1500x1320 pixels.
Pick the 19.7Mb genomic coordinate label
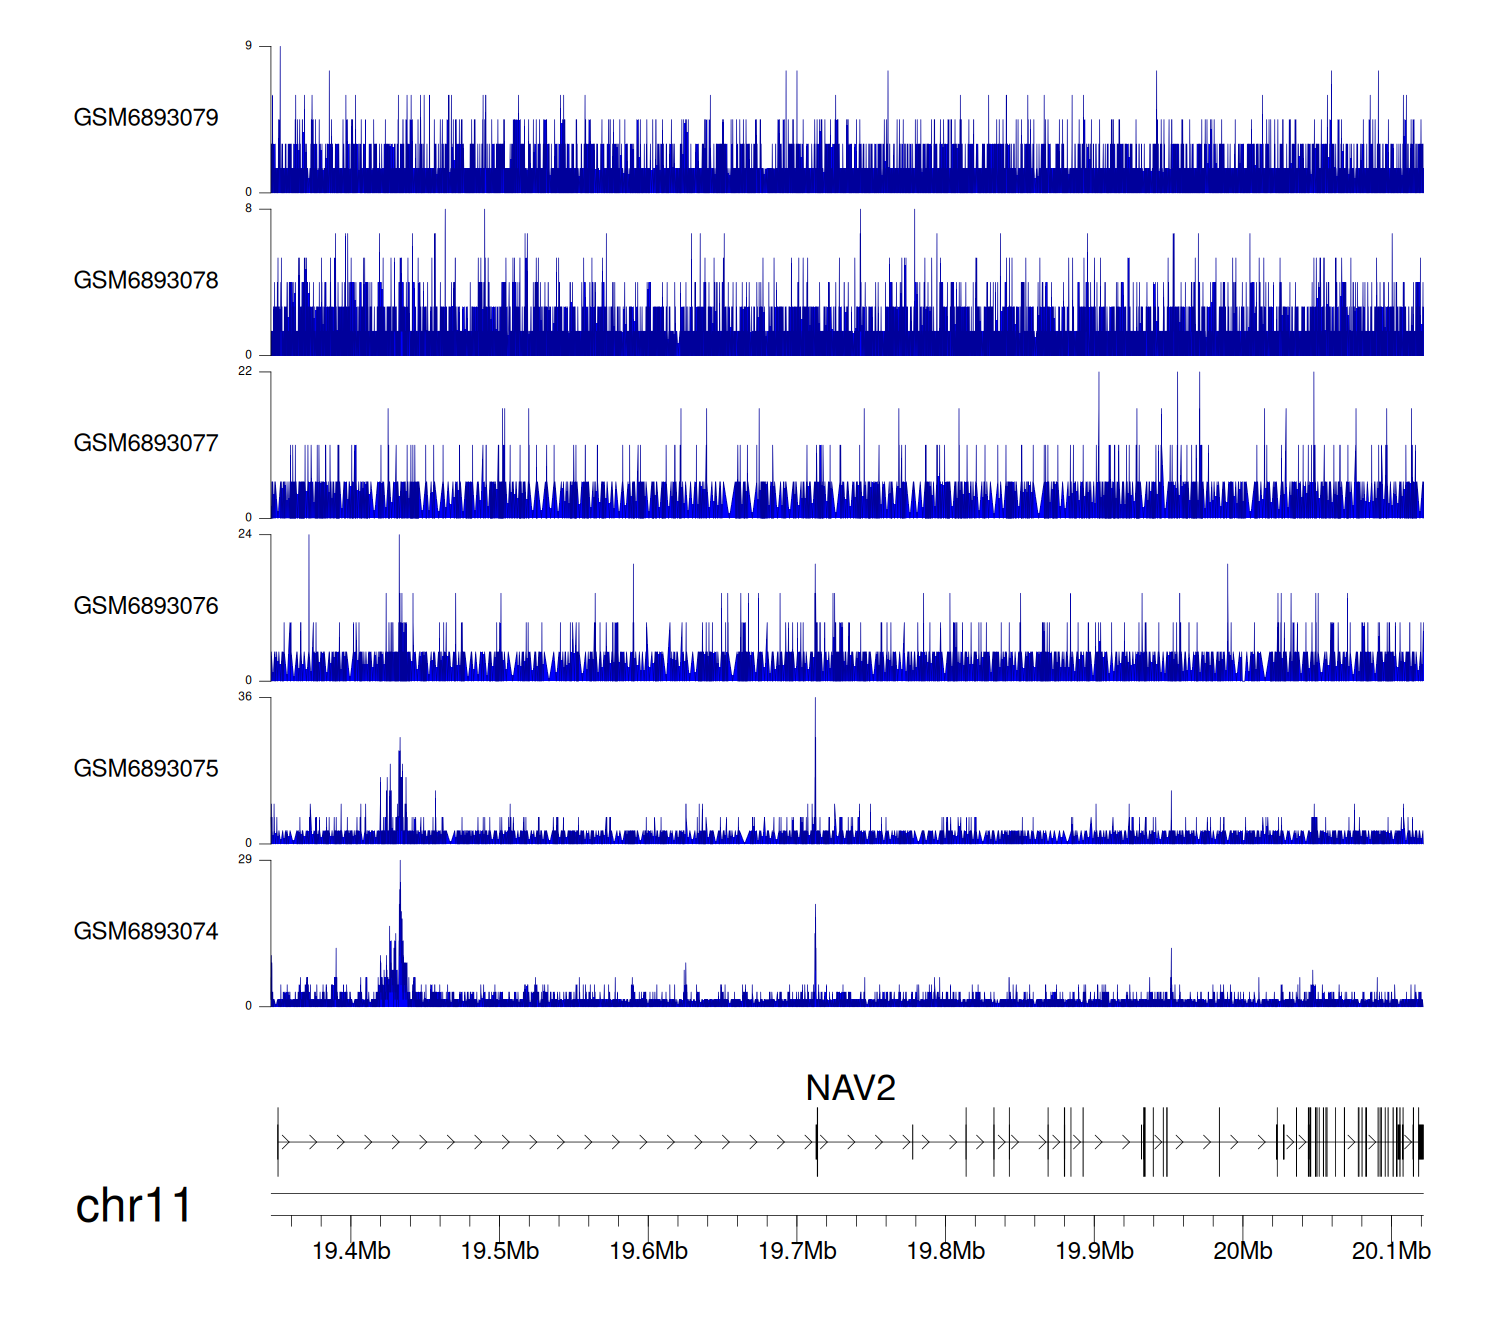(797, 1251)
